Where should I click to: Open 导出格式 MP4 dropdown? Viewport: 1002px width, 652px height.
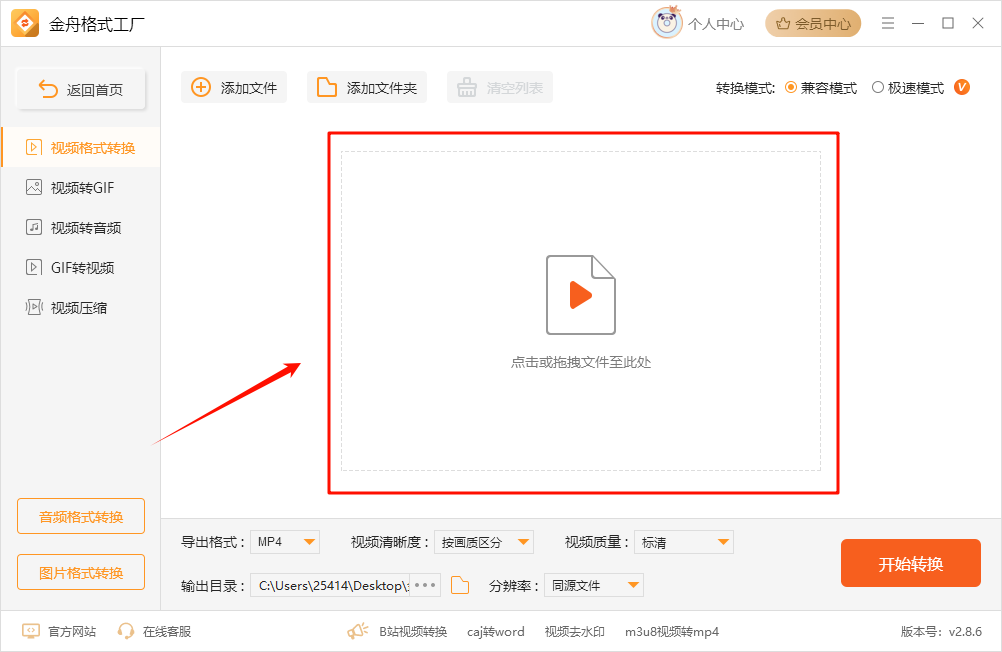[285, 542]
